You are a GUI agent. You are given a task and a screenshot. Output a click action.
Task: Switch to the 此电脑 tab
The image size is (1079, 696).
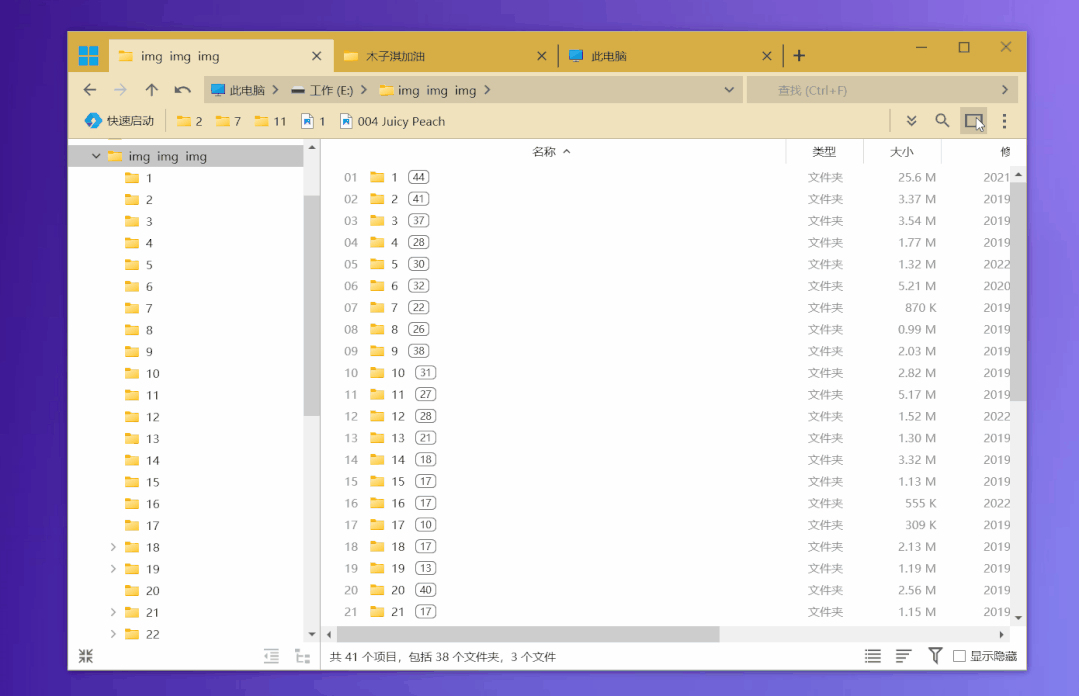669,56
